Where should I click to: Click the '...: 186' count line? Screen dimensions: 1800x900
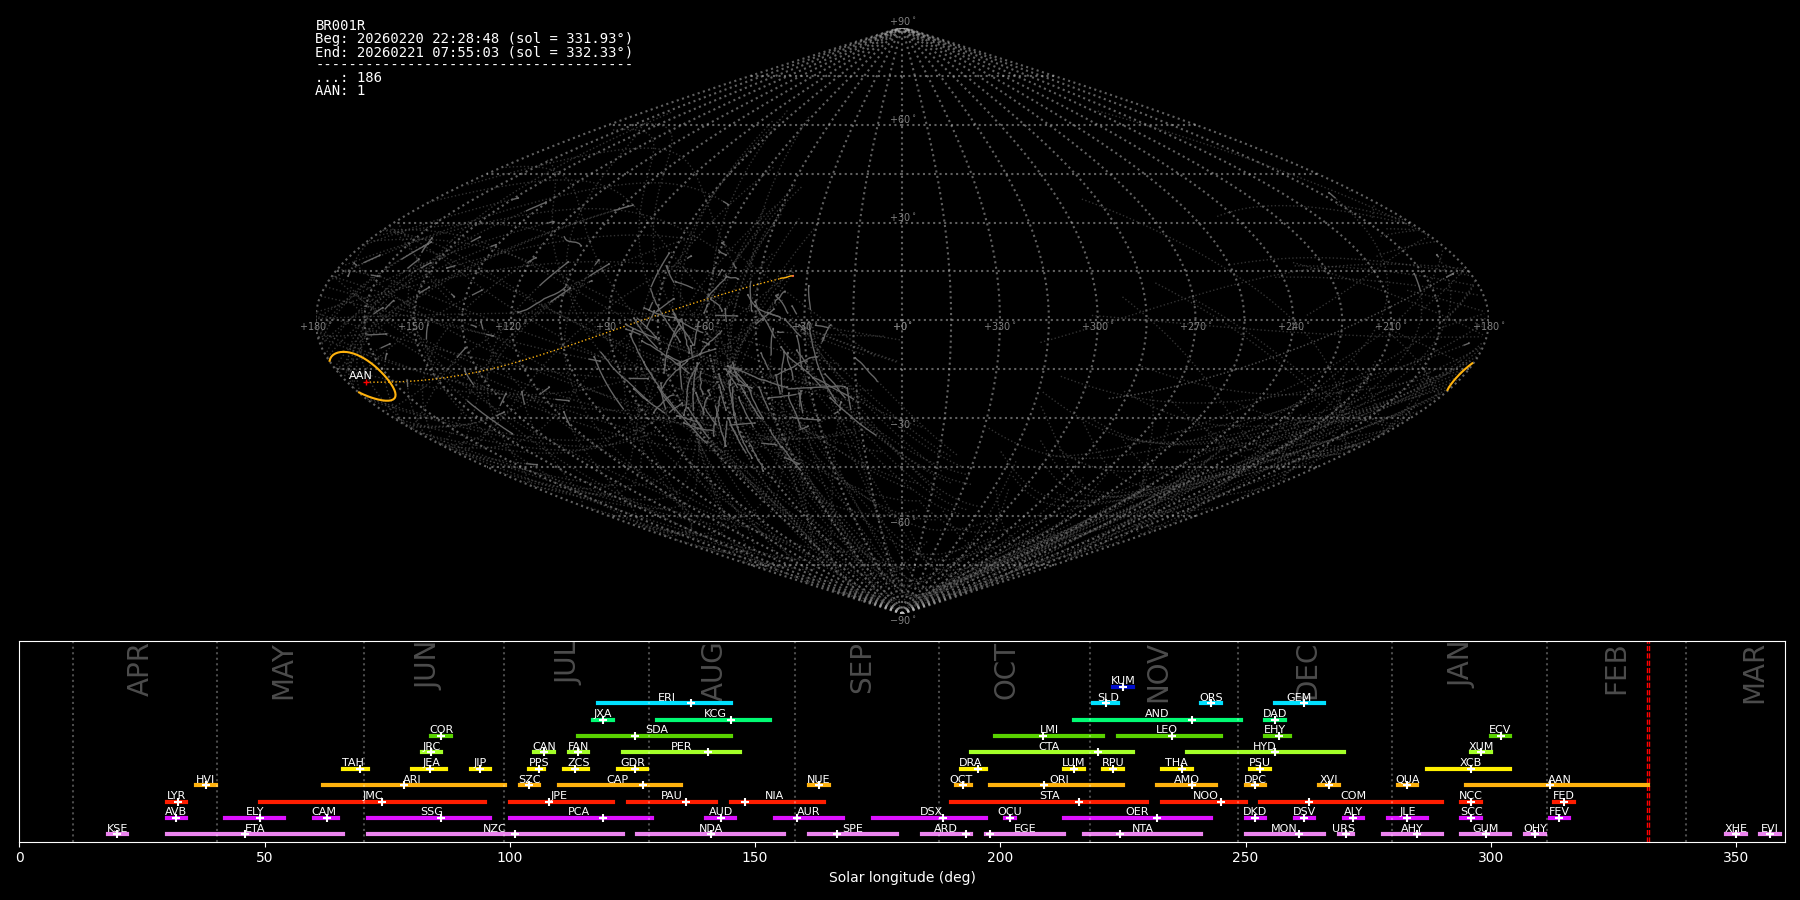[x=348, y=77]
